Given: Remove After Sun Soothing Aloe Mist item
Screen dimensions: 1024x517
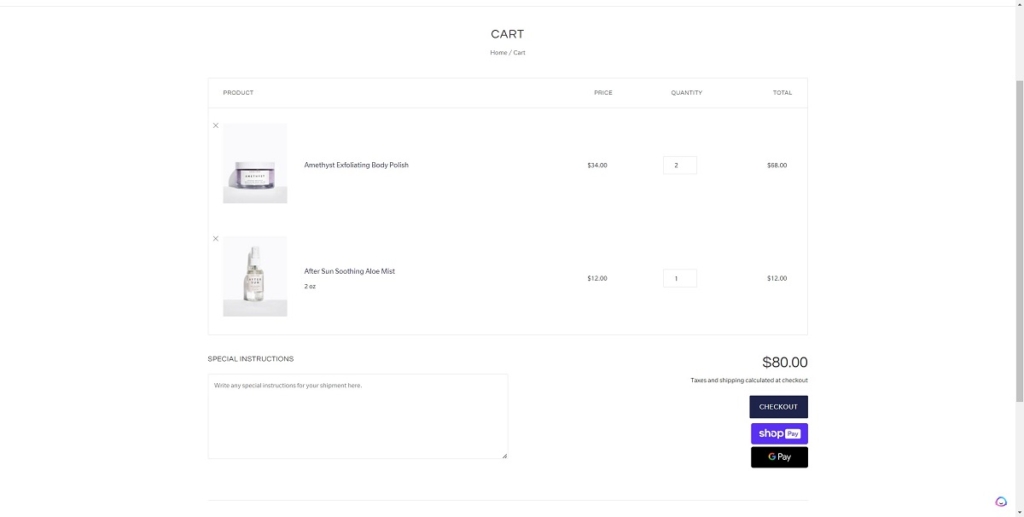Looking at the screenshot, I should click(x=215, y=239).
